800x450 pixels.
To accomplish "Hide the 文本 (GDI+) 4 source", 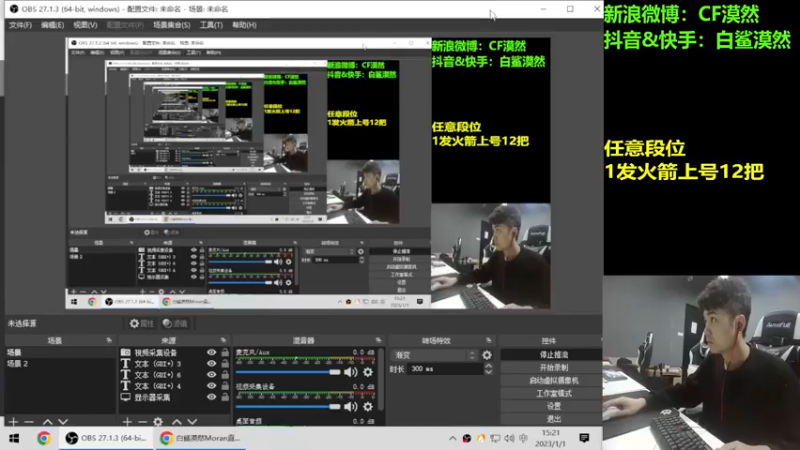I will [211, 386].
